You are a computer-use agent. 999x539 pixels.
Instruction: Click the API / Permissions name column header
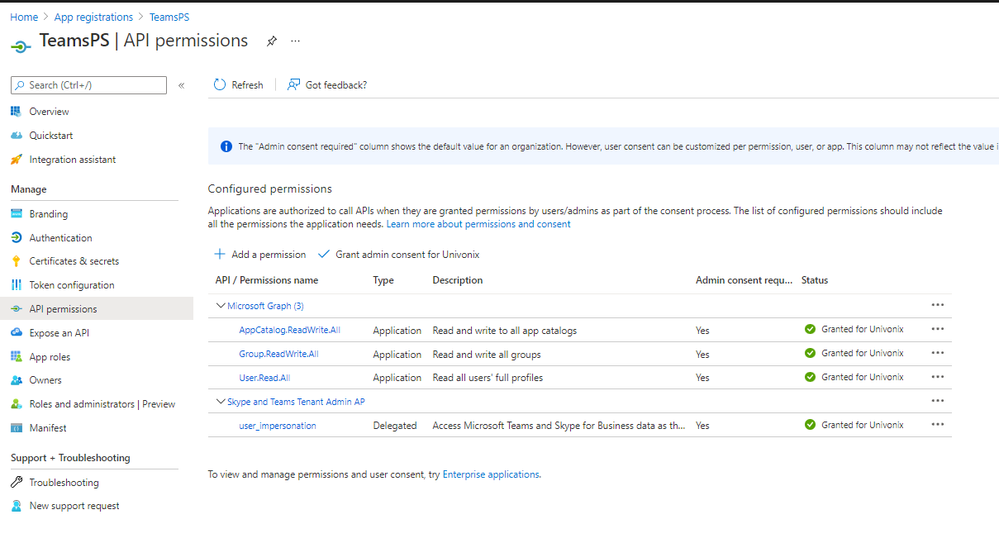coord(266,280)
